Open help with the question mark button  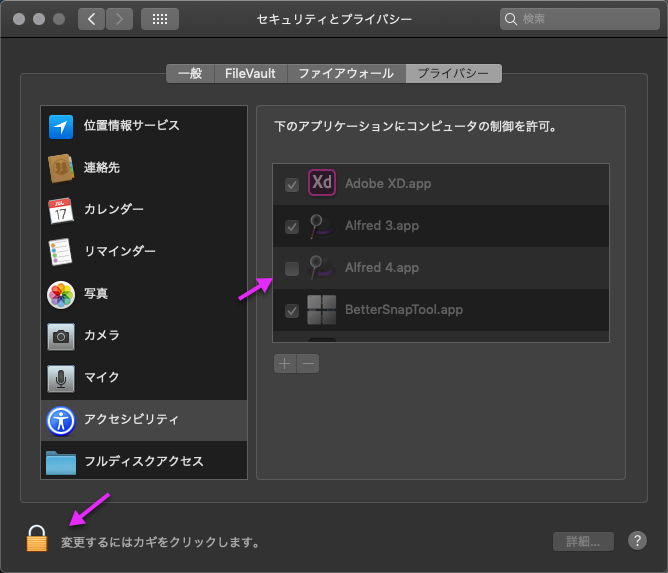pos(637,541)
